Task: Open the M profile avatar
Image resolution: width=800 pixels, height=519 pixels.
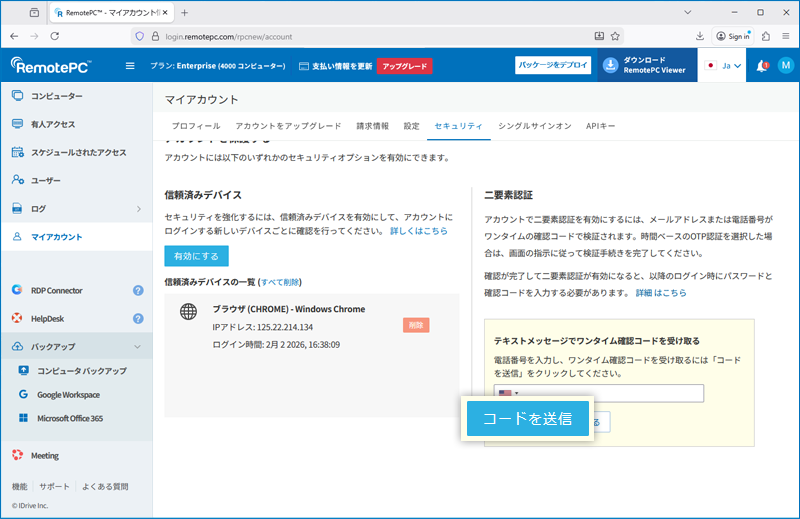Action: [786, 65]
